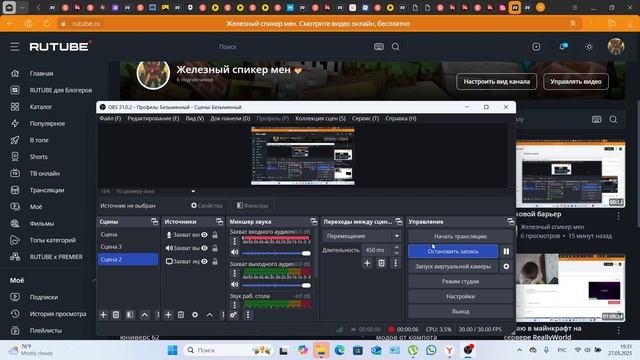Open input audio capture channel options dots

pyautogui.click(x=234, y=241)
